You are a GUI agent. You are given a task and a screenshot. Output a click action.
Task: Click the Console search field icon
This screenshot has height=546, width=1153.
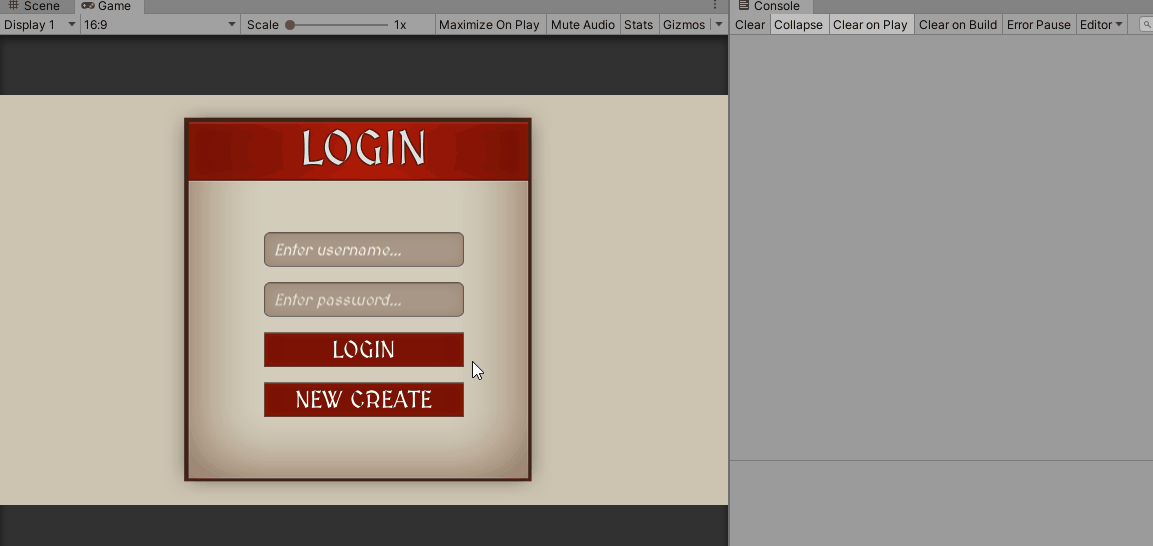[1146, 25]
